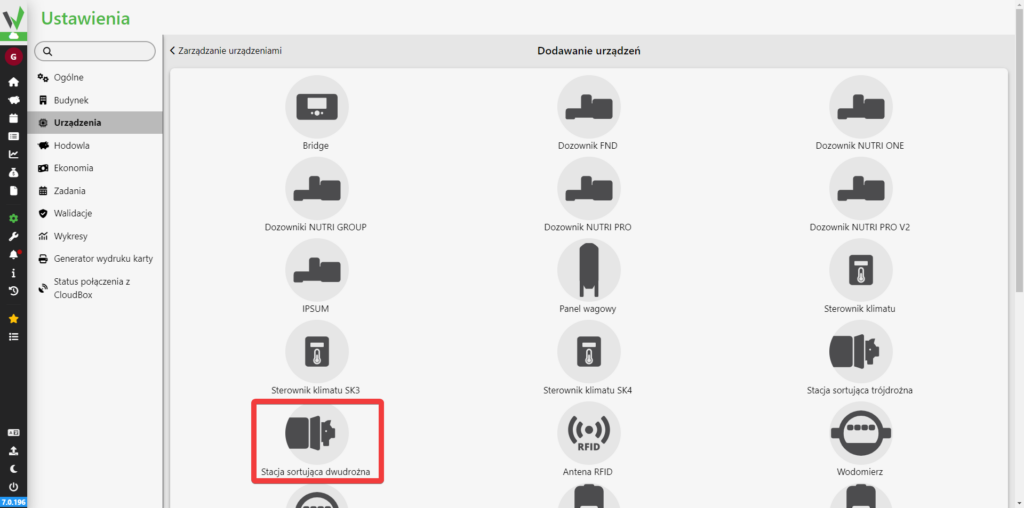The width and height of the screenshot is (1024, 508).
Task: Toggle dark mode moon icon
Action: (x=13, y=469)
